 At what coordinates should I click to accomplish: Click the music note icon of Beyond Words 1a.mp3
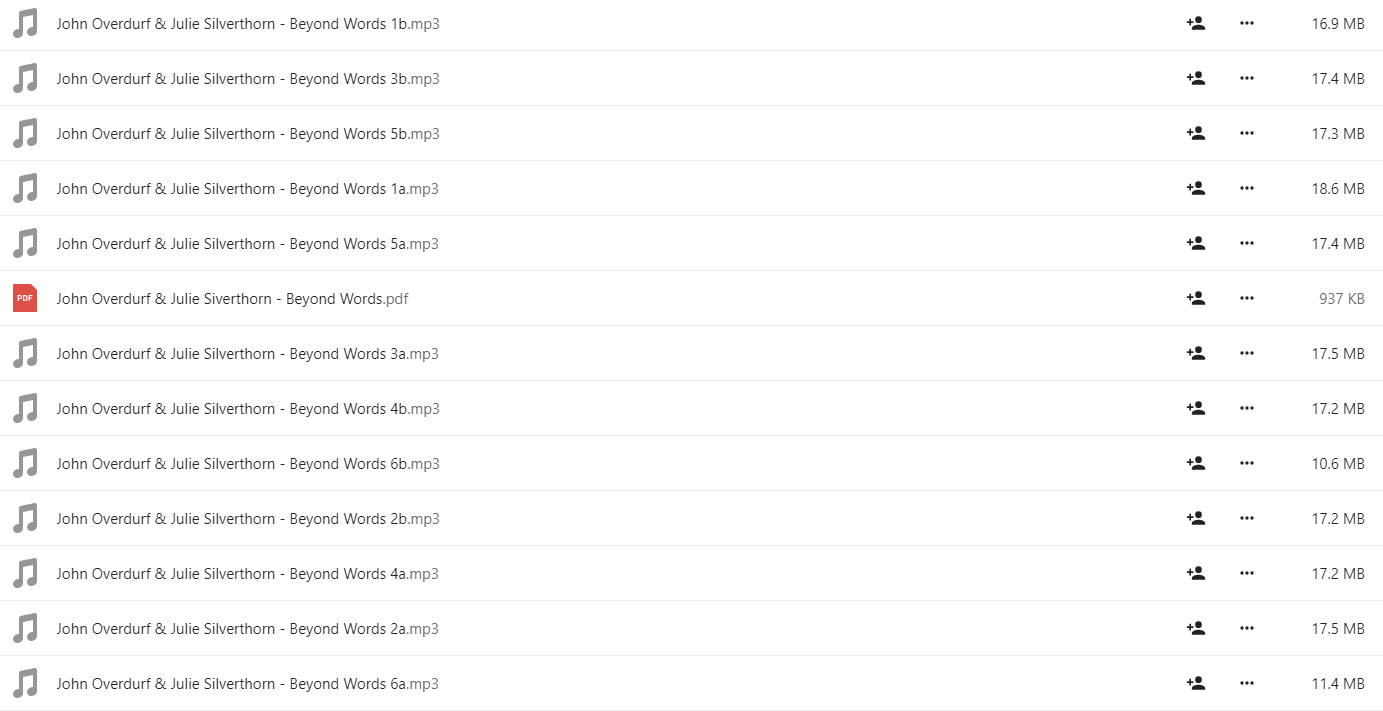pos(25,188)
